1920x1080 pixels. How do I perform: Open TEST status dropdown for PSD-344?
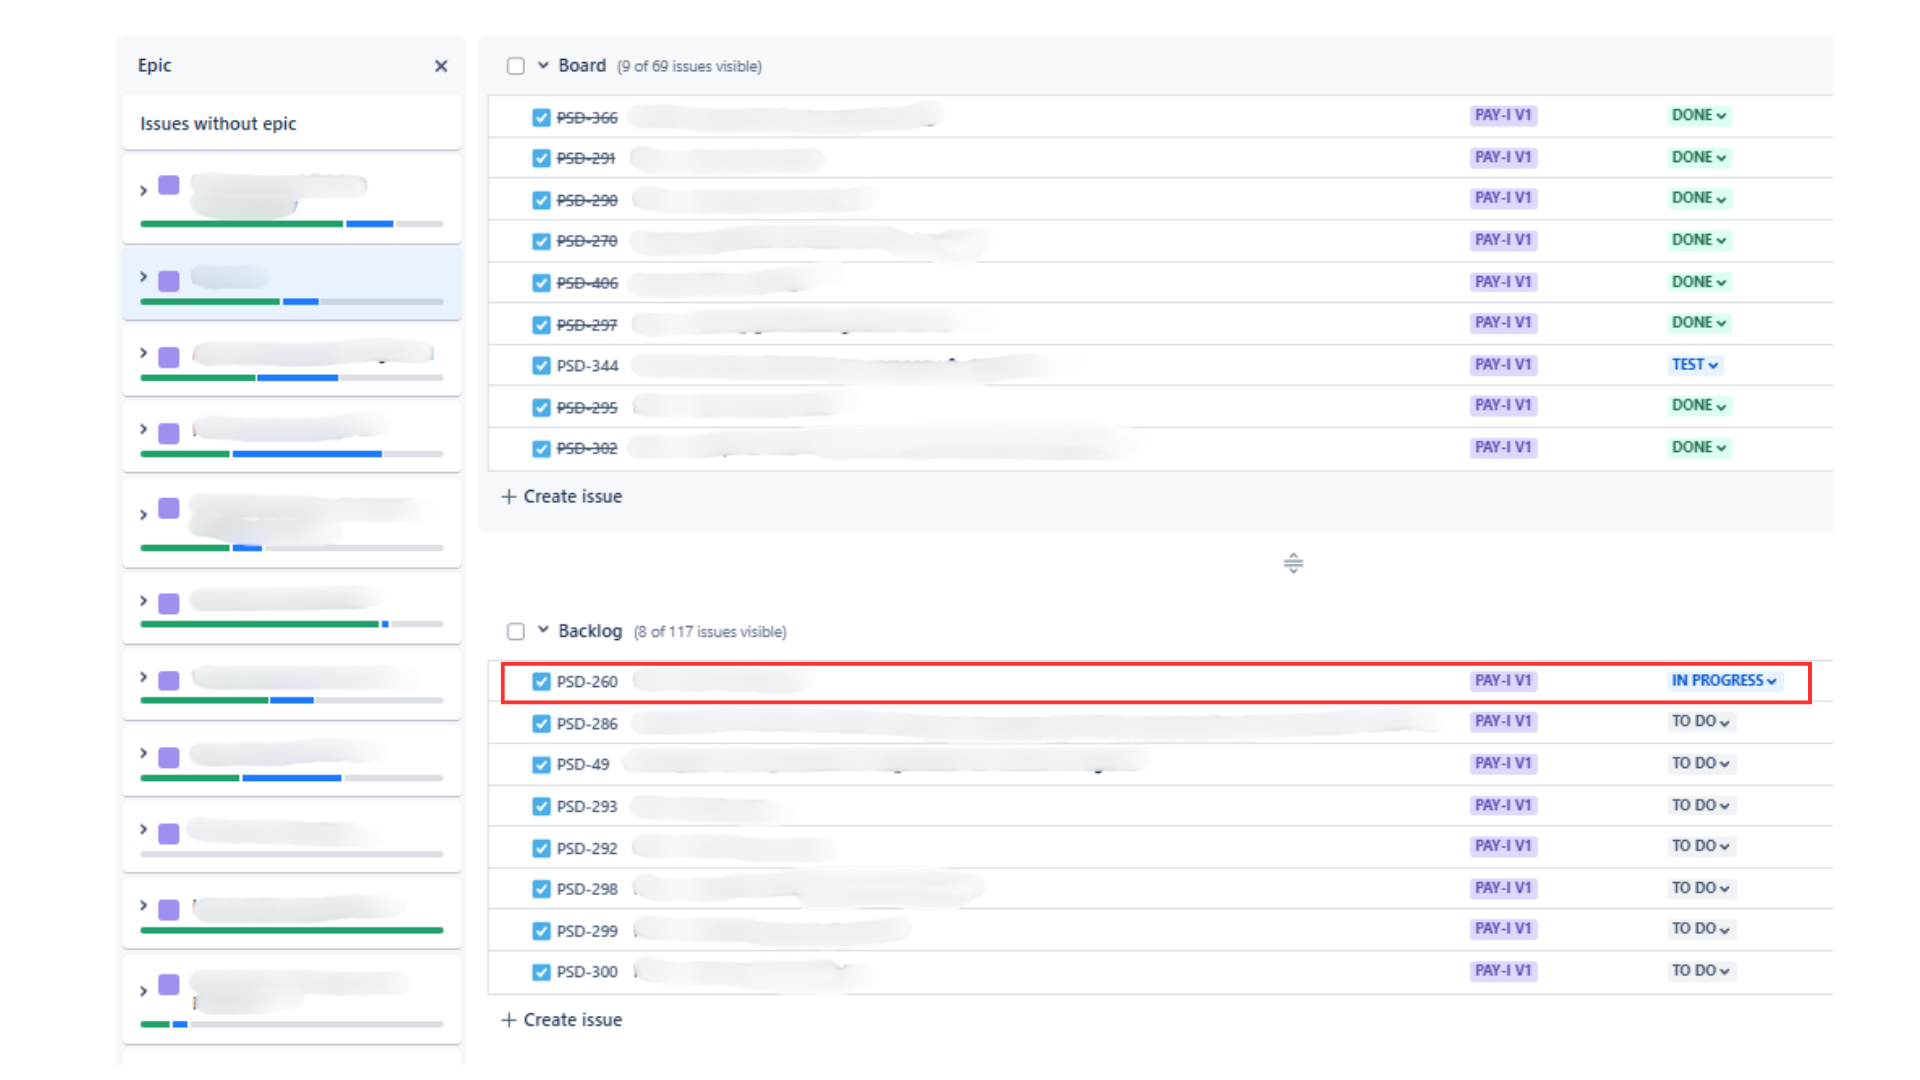[1694, 365]
